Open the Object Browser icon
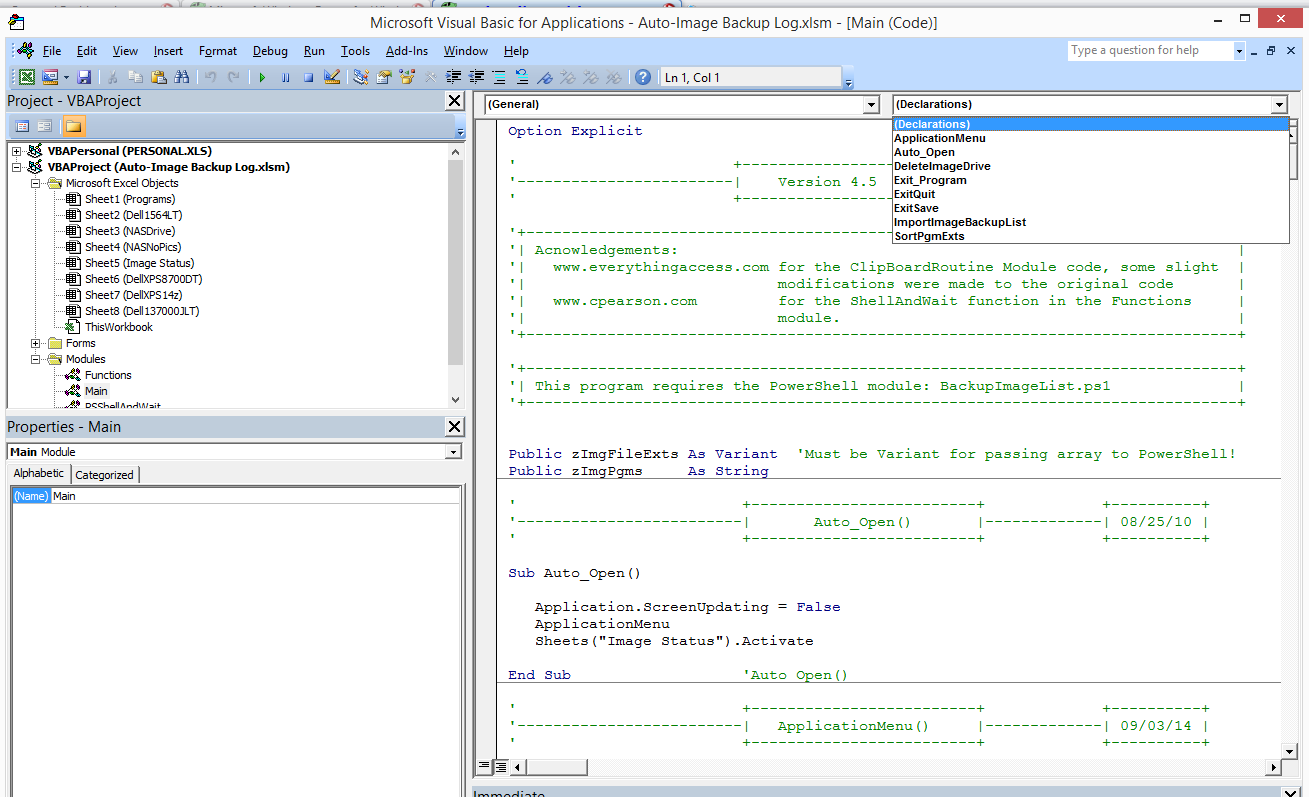Viewport: 1309px width, 797px height. [x=407, y=77]
